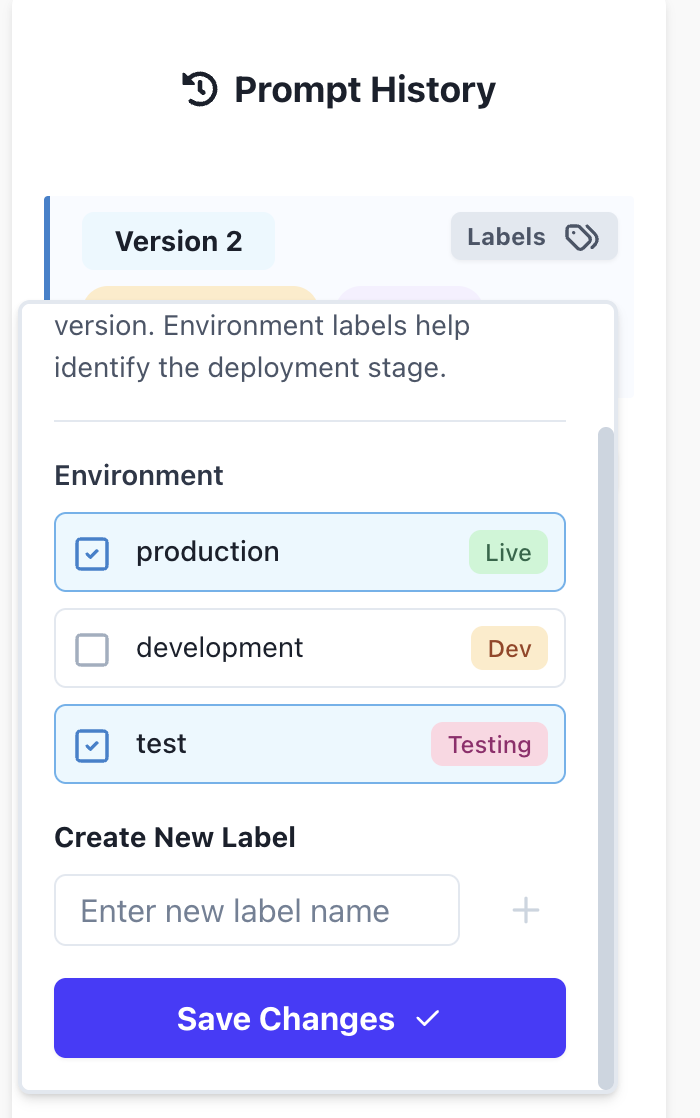Viewport: 700px width, 1118px height.
Task: Click the checkmark icon in Save Changes
Action: coord(428,1019)
